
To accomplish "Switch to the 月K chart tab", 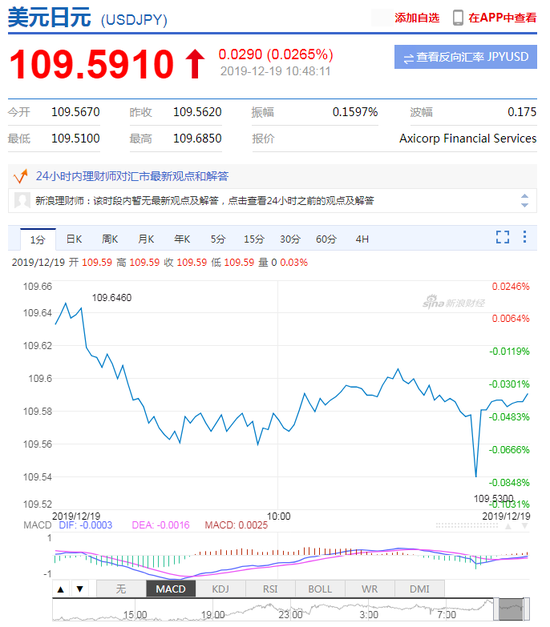I will pyautogui.click(x=146, y=239).
